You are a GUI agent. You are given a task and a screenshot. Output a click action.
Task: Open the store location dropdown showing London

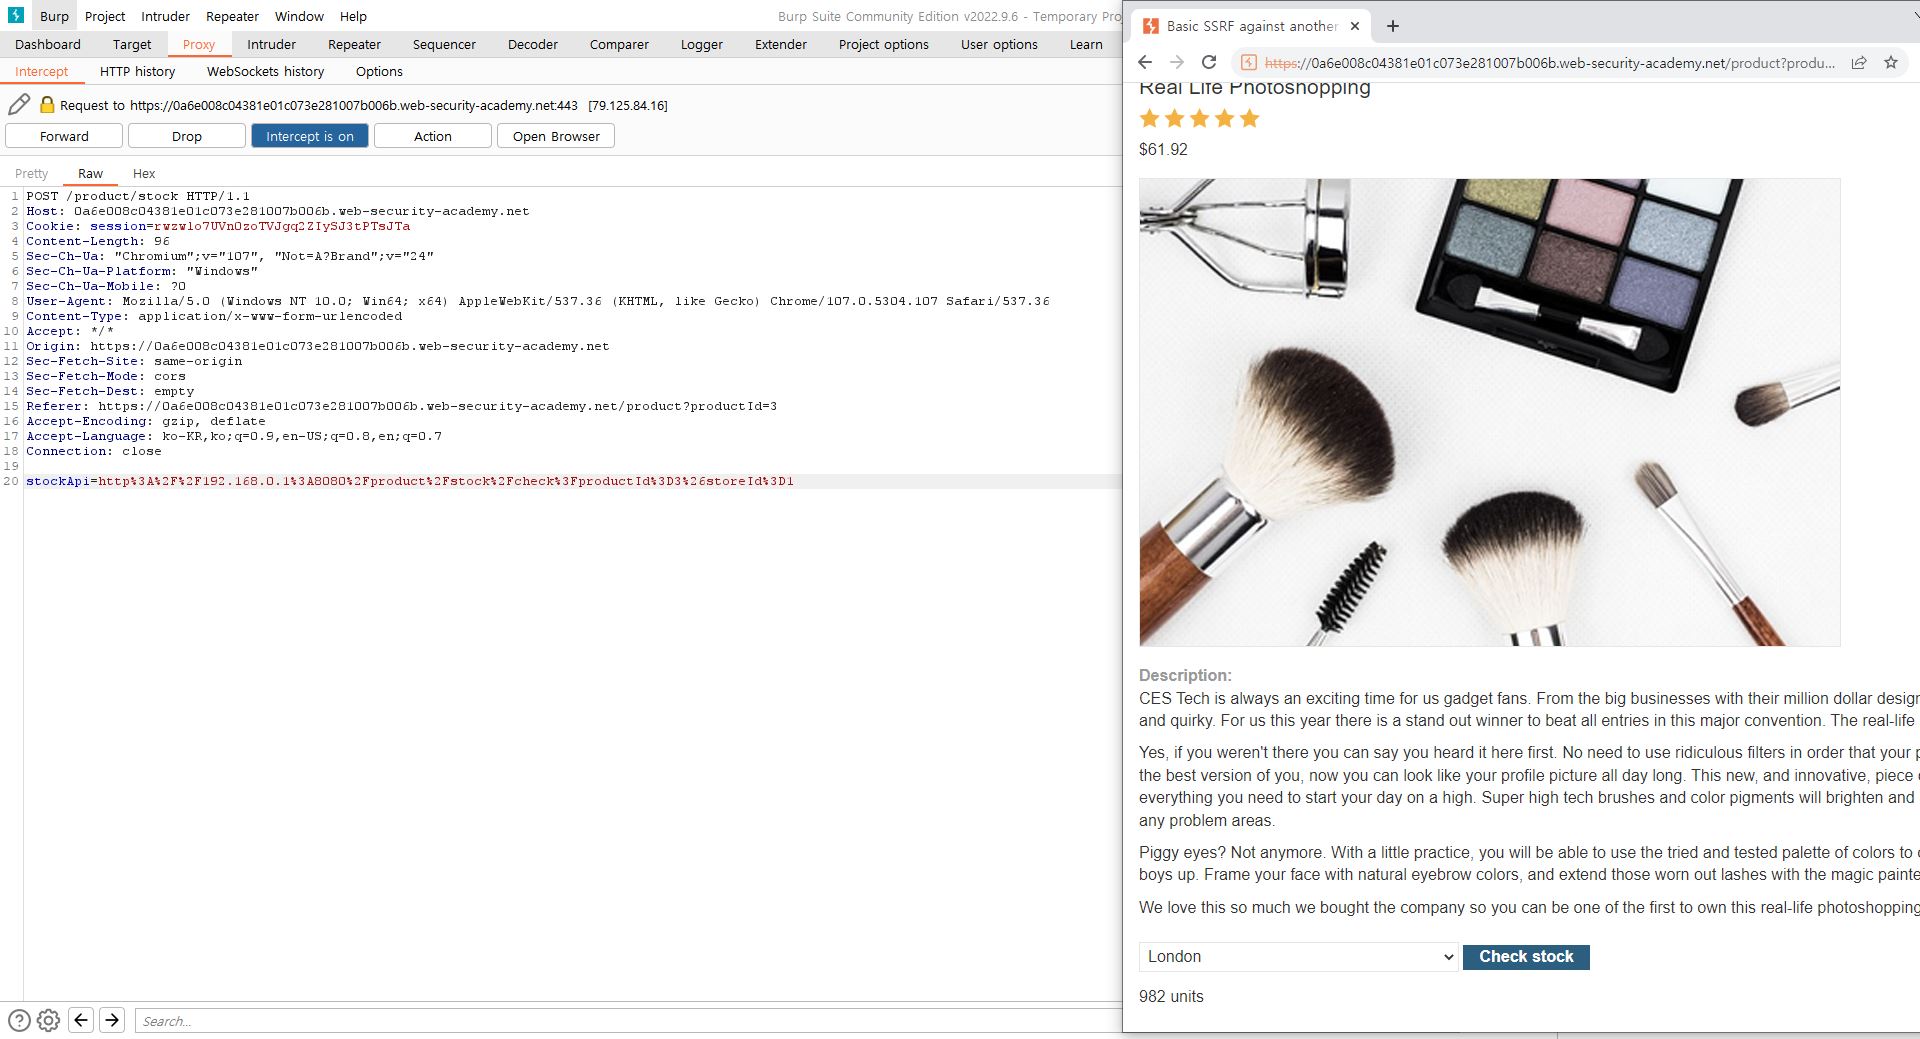tap(1298, 957)
